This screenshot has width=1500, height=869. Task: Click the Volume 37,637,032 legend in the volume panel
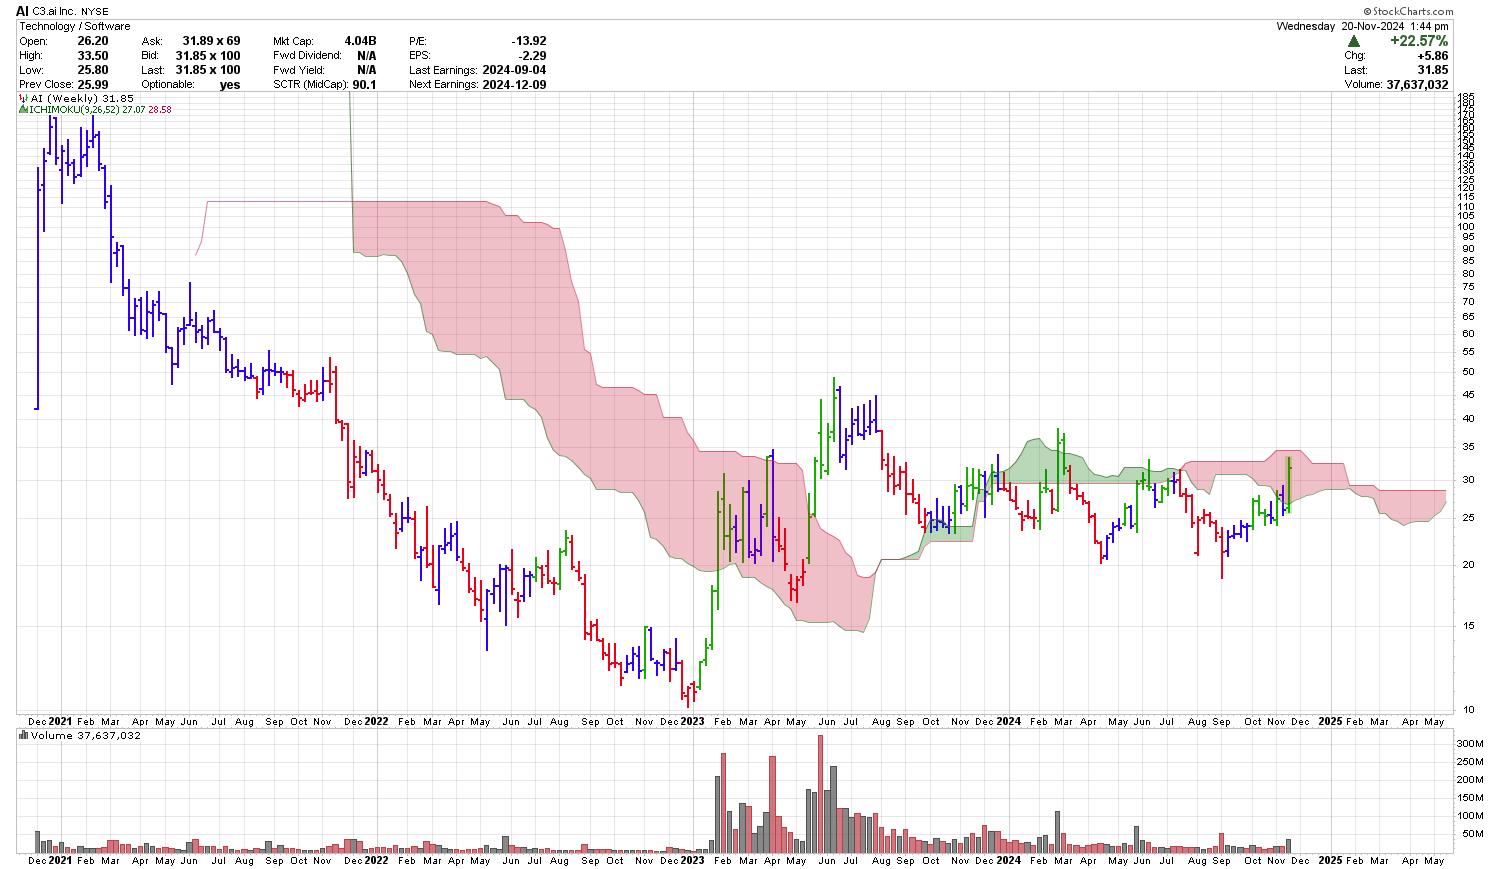[x=86, y=735]
